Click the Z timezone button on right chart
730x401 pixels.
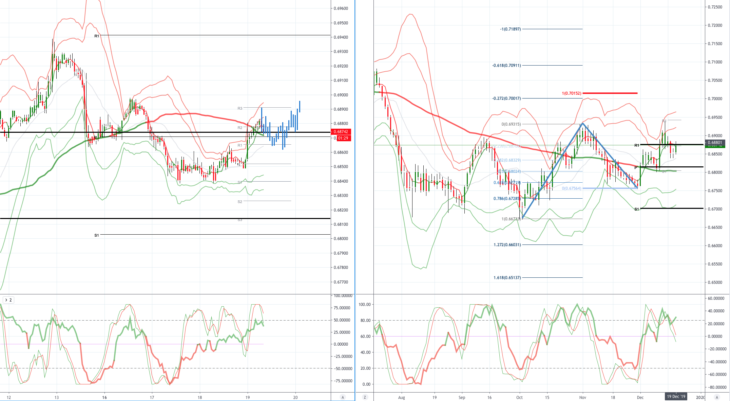pos(365,397)
